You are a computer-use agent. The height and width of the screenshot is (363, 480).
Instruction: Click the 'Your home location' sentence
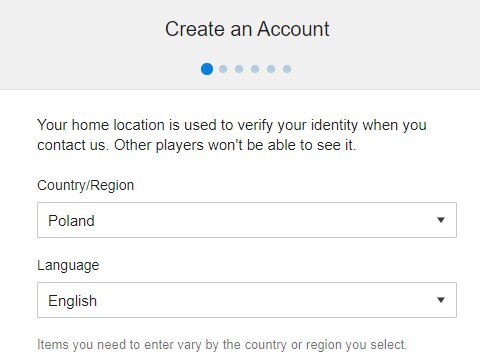tap(232, 125)
